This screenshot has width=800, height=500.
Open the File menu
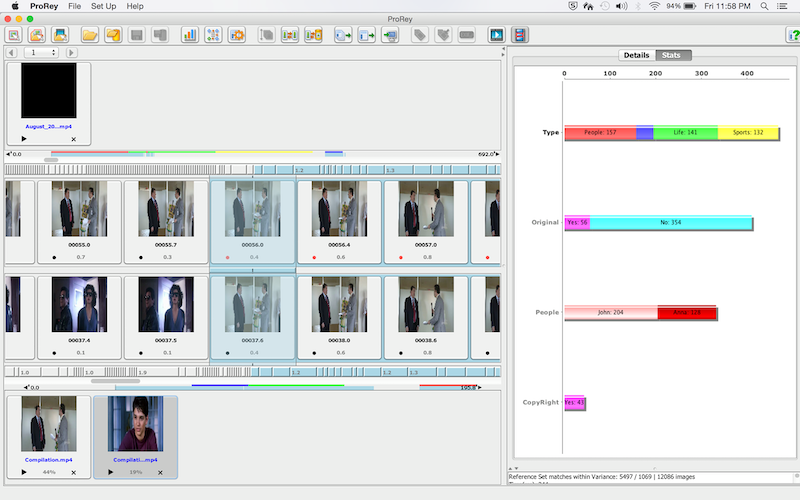[x=74, y=6]
